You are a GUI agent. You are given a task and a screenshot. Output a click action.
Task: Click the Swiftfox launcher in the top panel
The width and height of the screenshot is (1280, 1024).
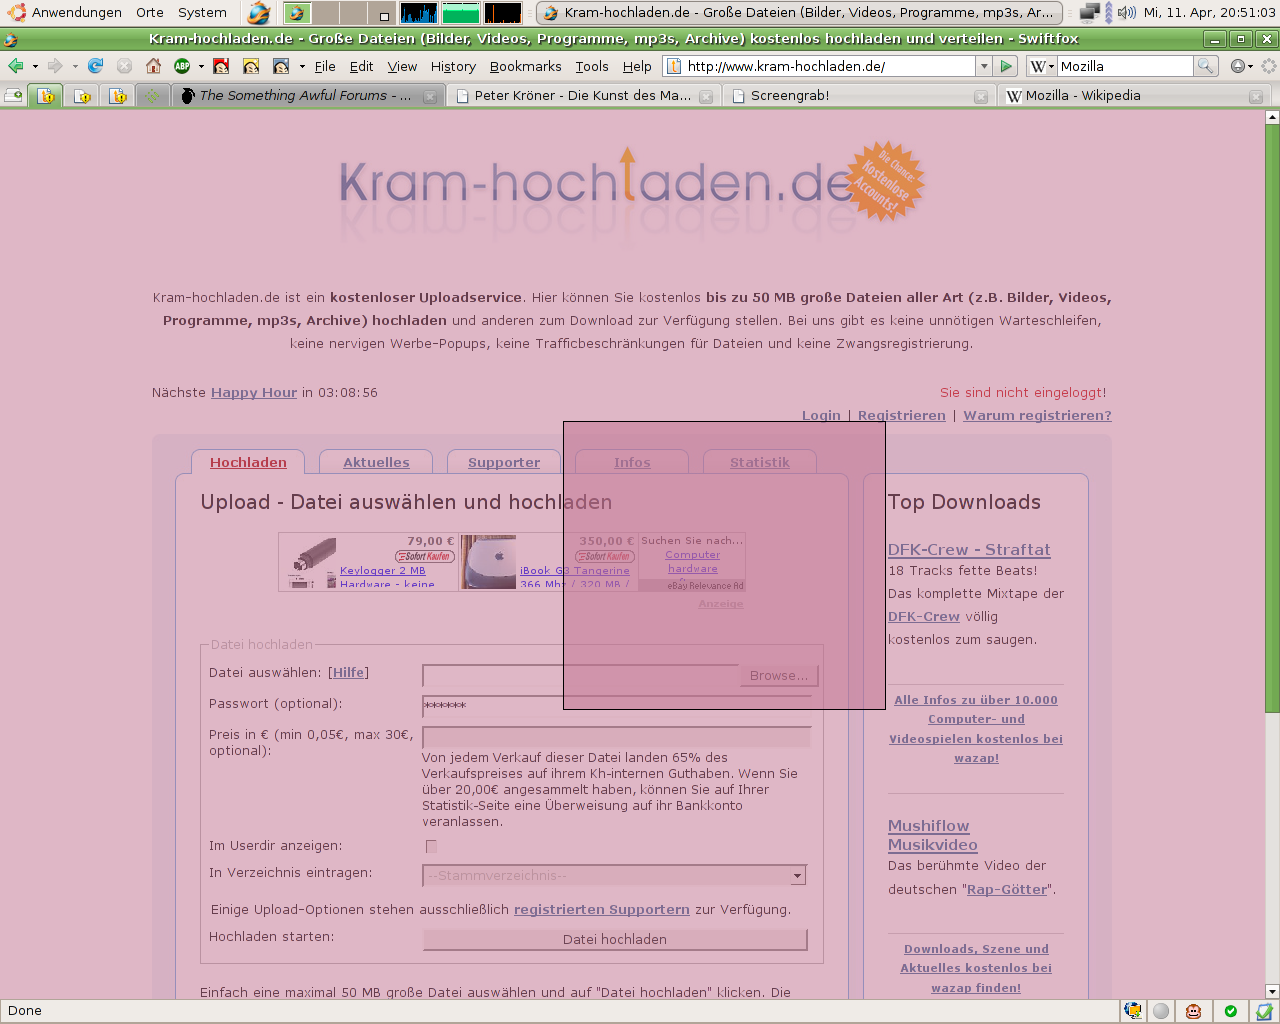click(258, 13)
